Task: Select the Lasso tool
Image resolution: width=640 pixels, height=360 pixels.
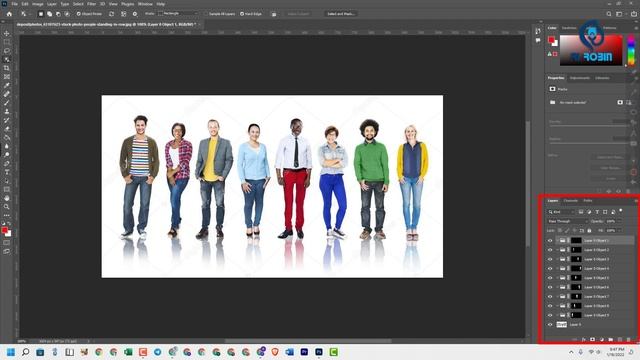Action: (7, 51)
